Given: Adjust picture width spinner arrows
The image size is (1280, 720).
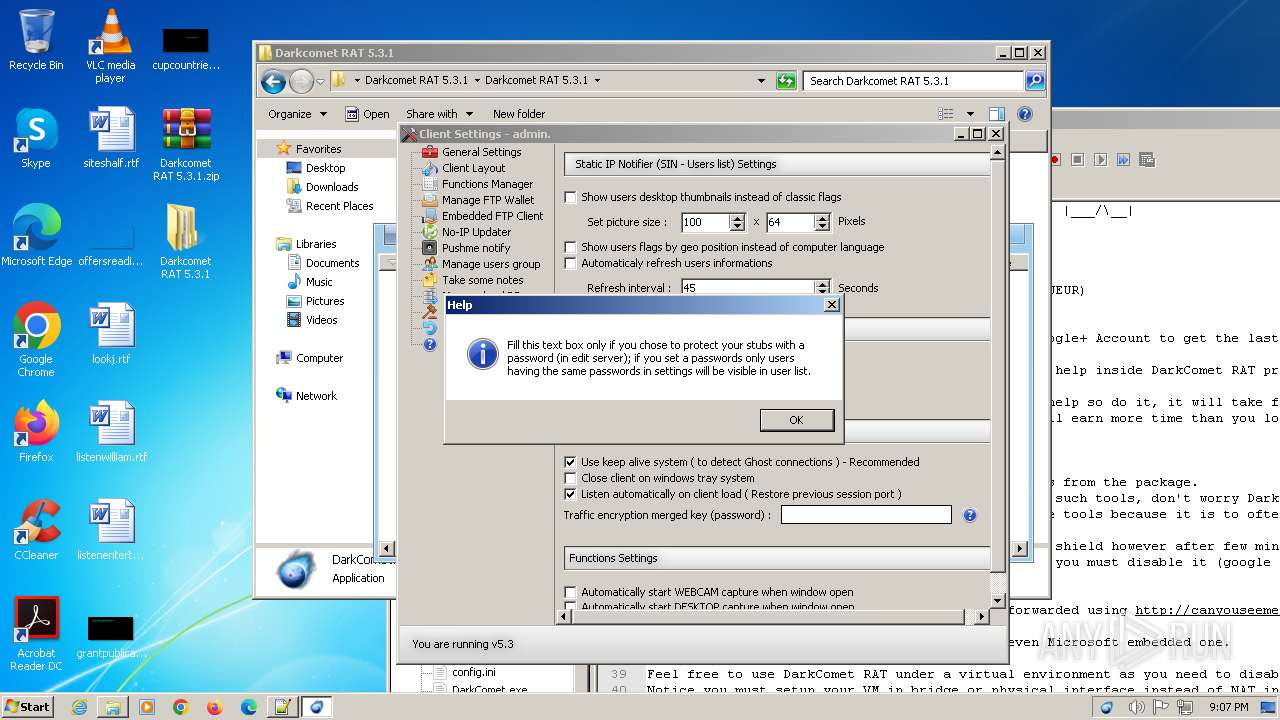Looking at the screenshot, I should [738, 222].
